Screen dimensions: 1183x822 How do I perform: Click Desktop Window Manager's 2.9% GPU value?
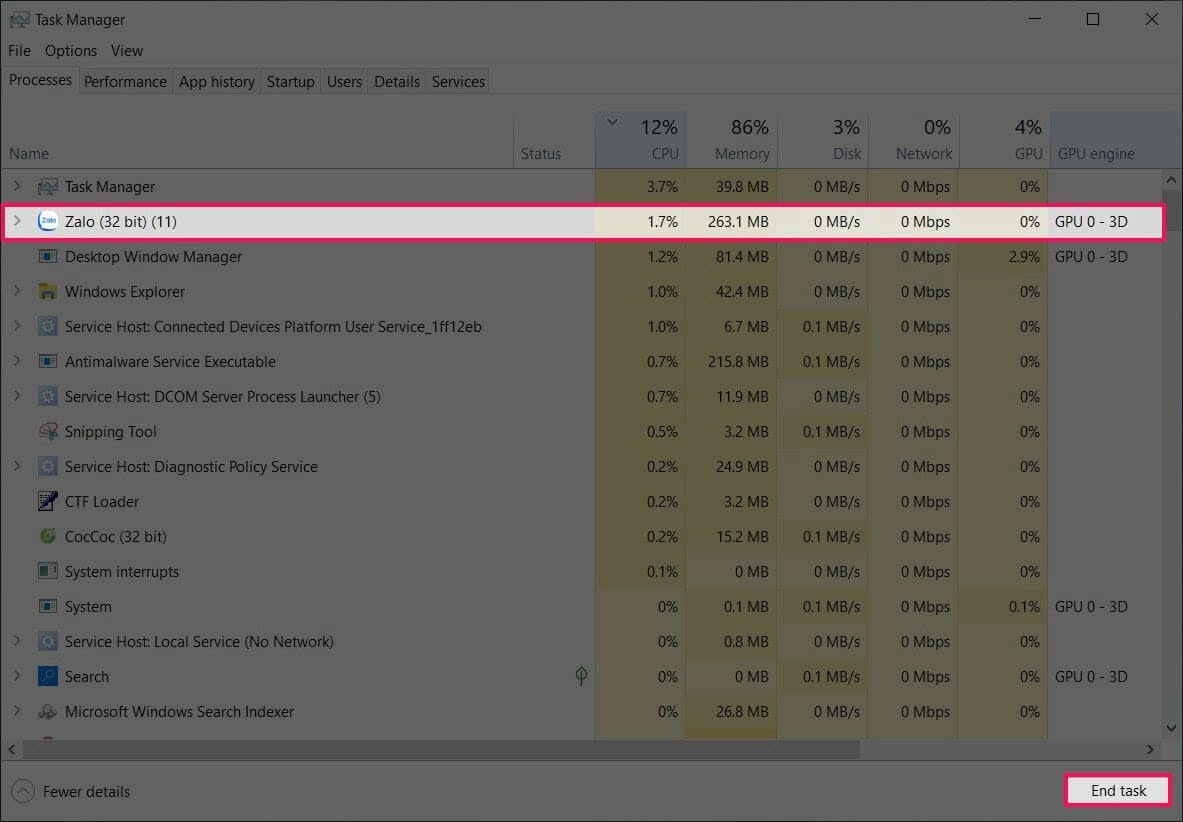click(x=1024, y=256)
